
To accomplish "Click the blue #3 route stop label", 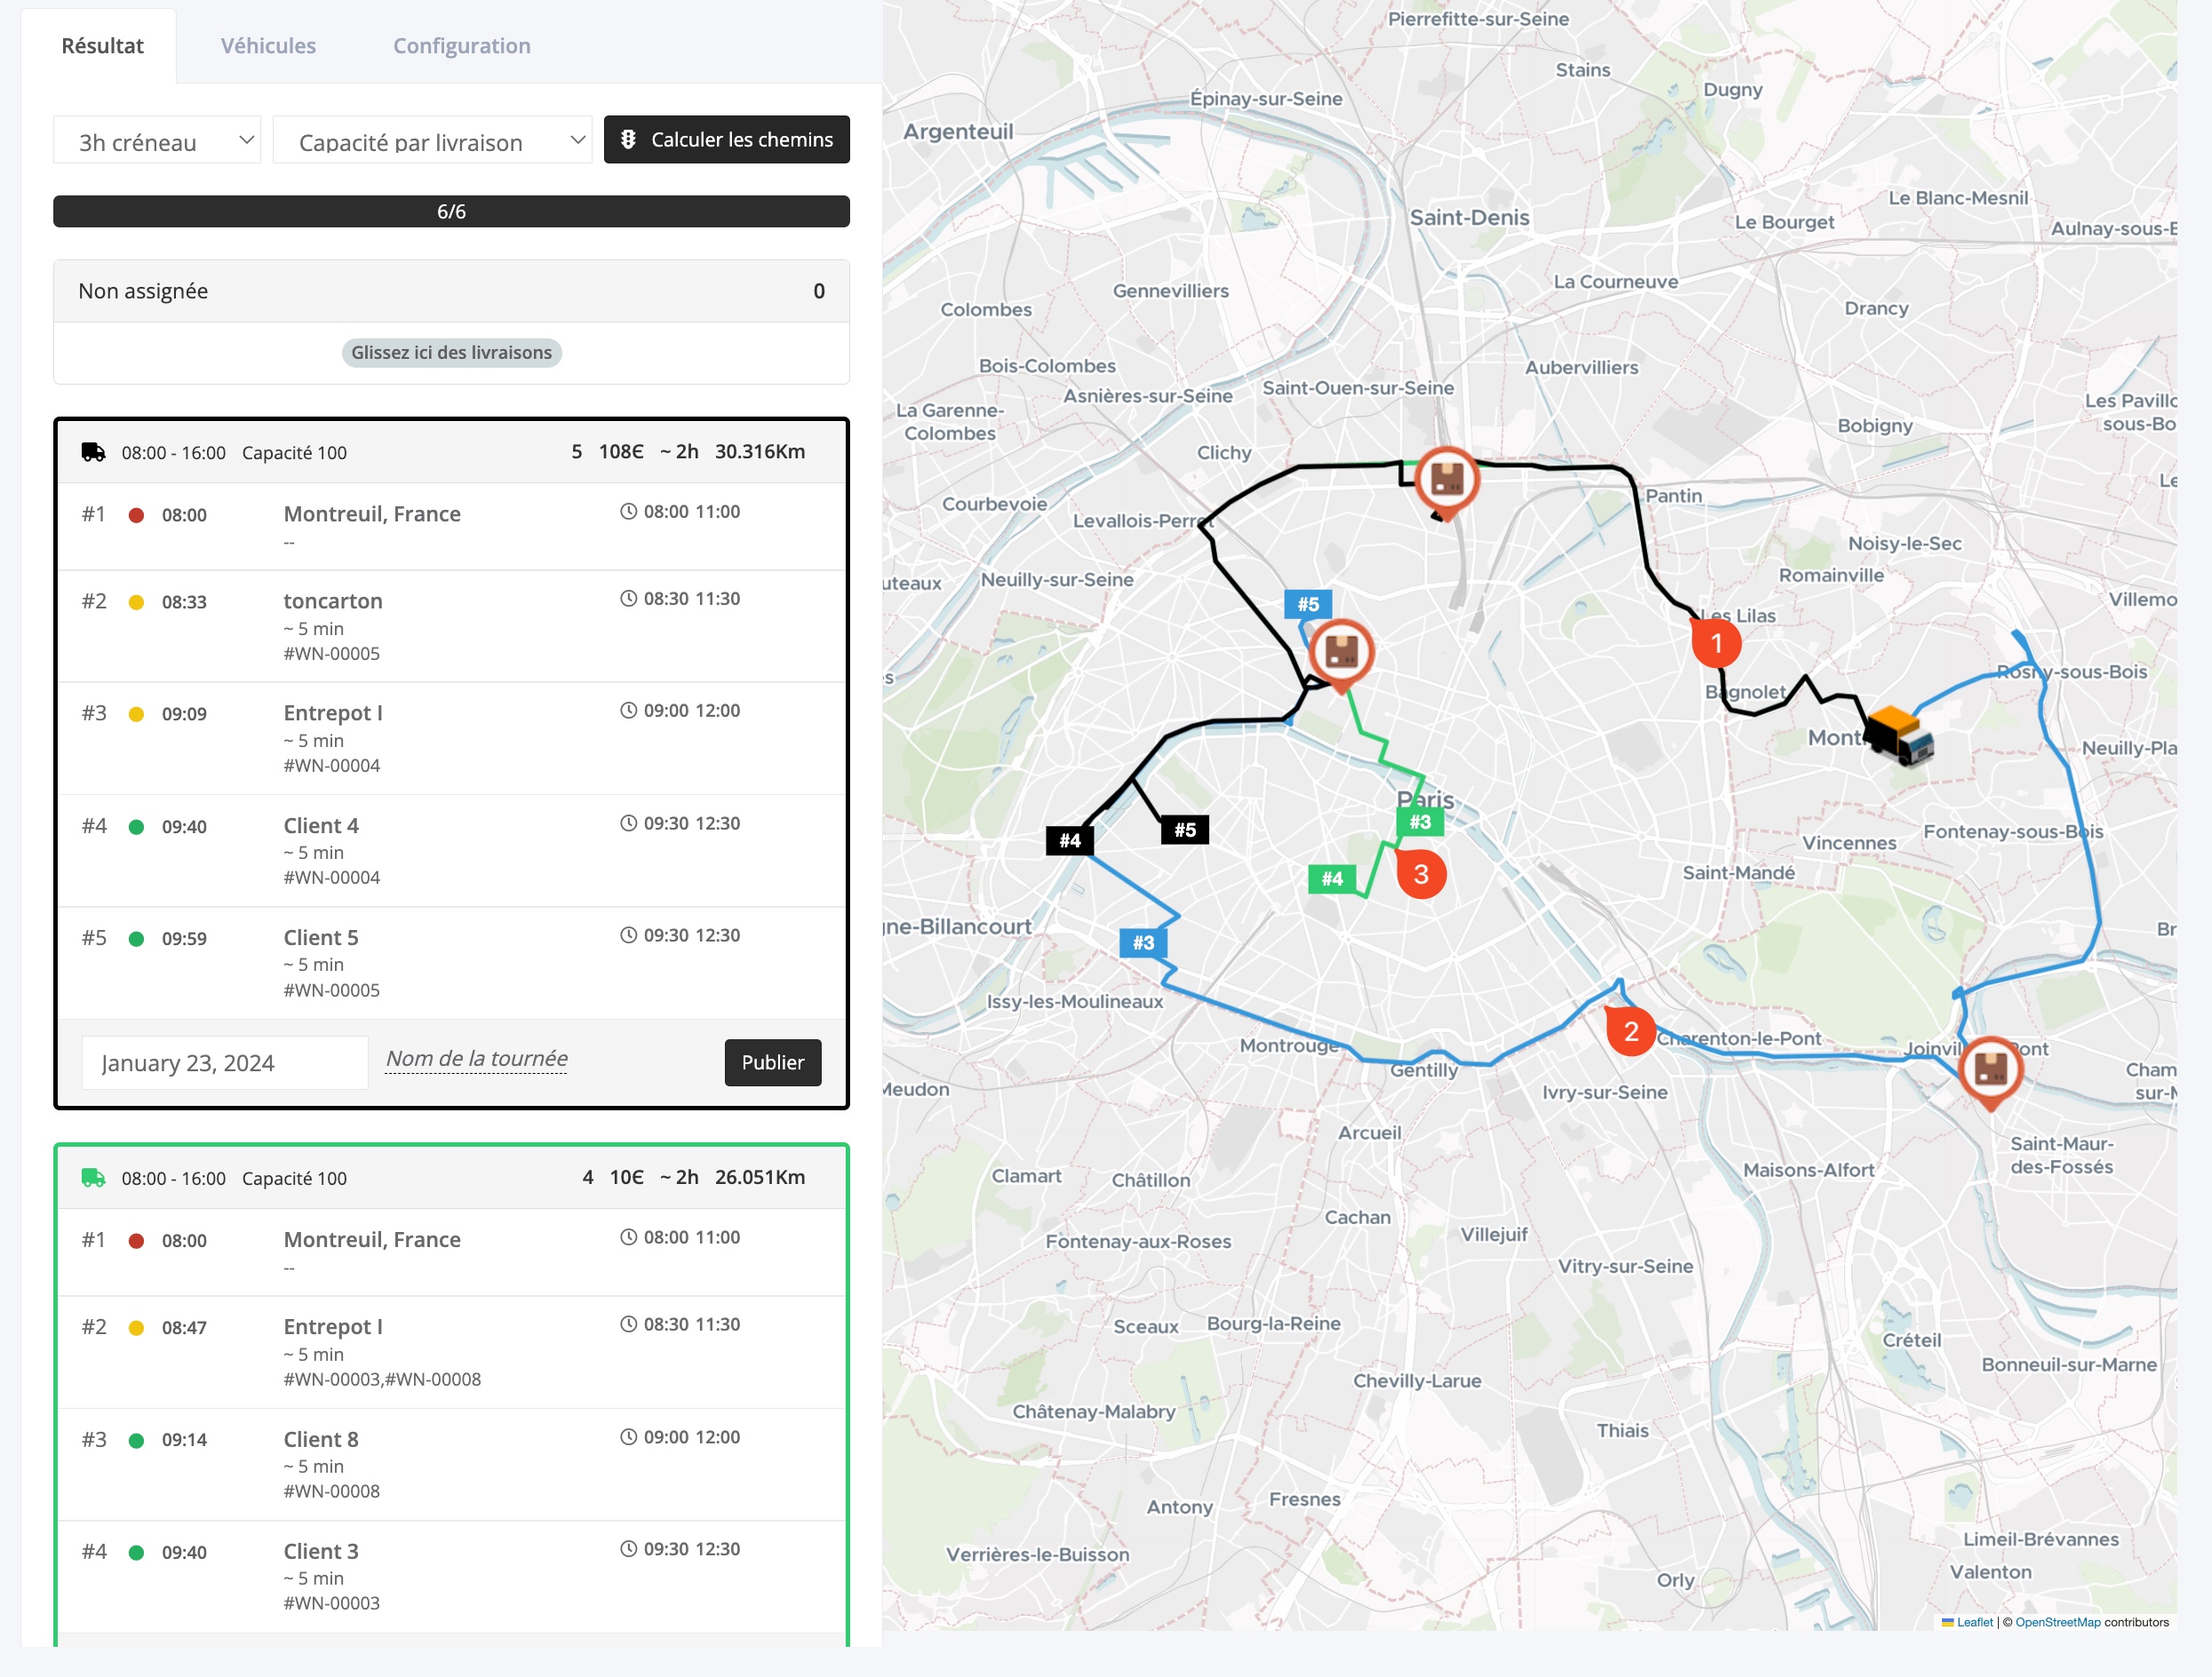I will point(1143,942).
